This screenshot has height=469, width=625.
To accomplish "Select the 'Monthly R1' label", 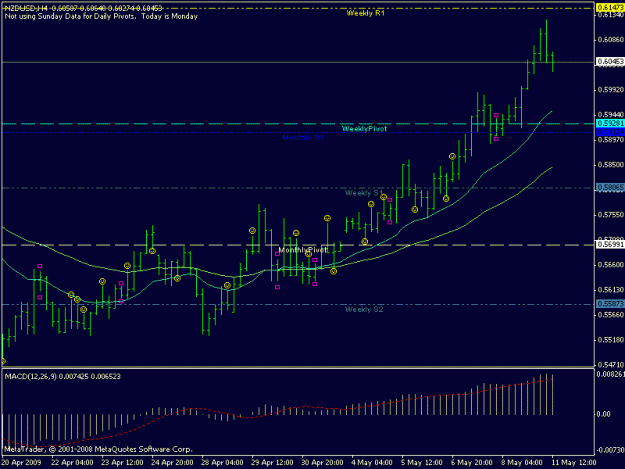I will pyautogui.click(x=303, y=138).
